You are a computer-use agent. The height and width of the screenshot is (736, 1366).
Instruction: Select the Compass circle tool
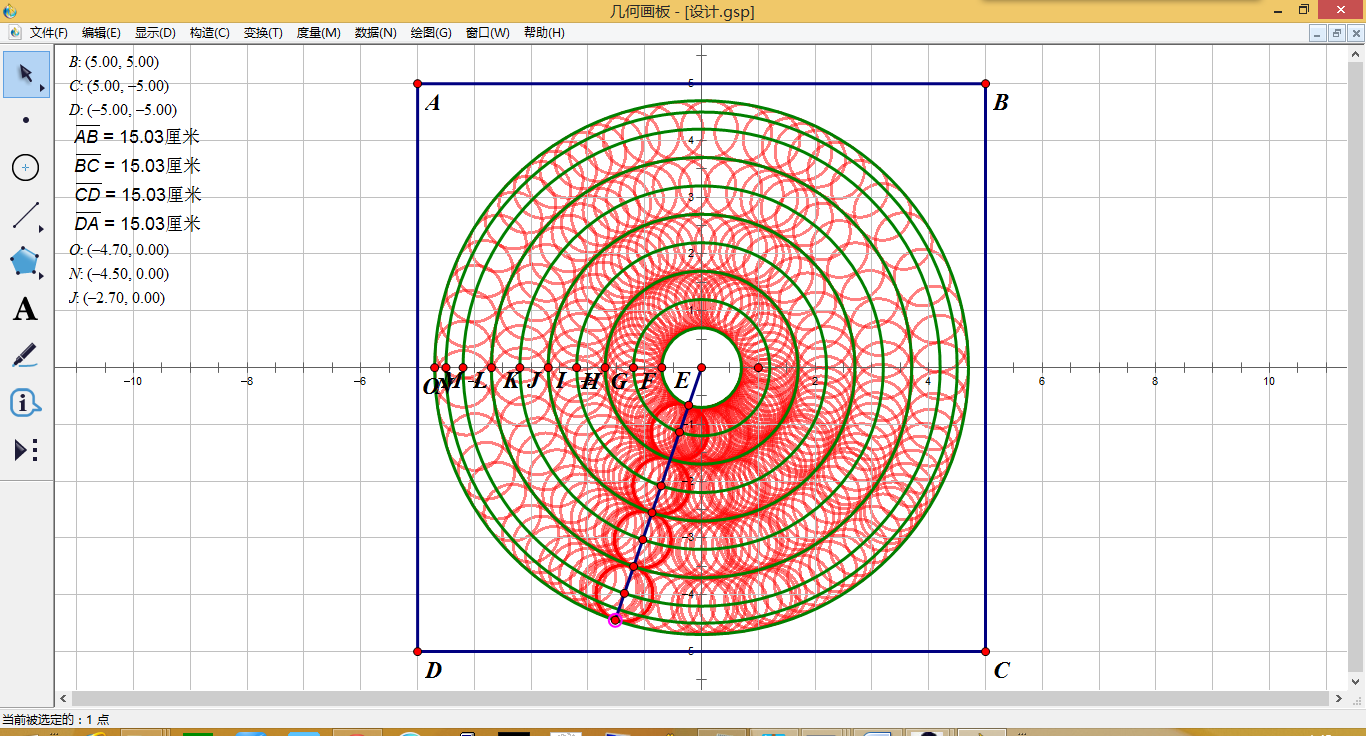click(26, 168)
